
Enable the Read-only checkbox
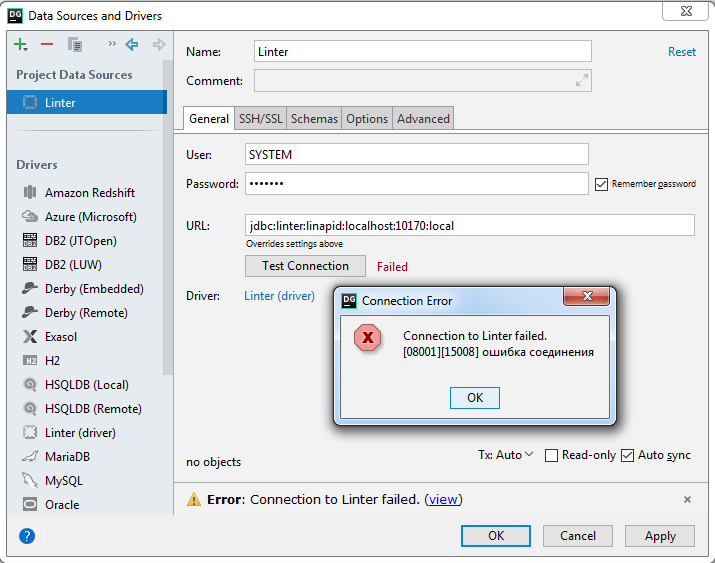[x=551, y=456]
